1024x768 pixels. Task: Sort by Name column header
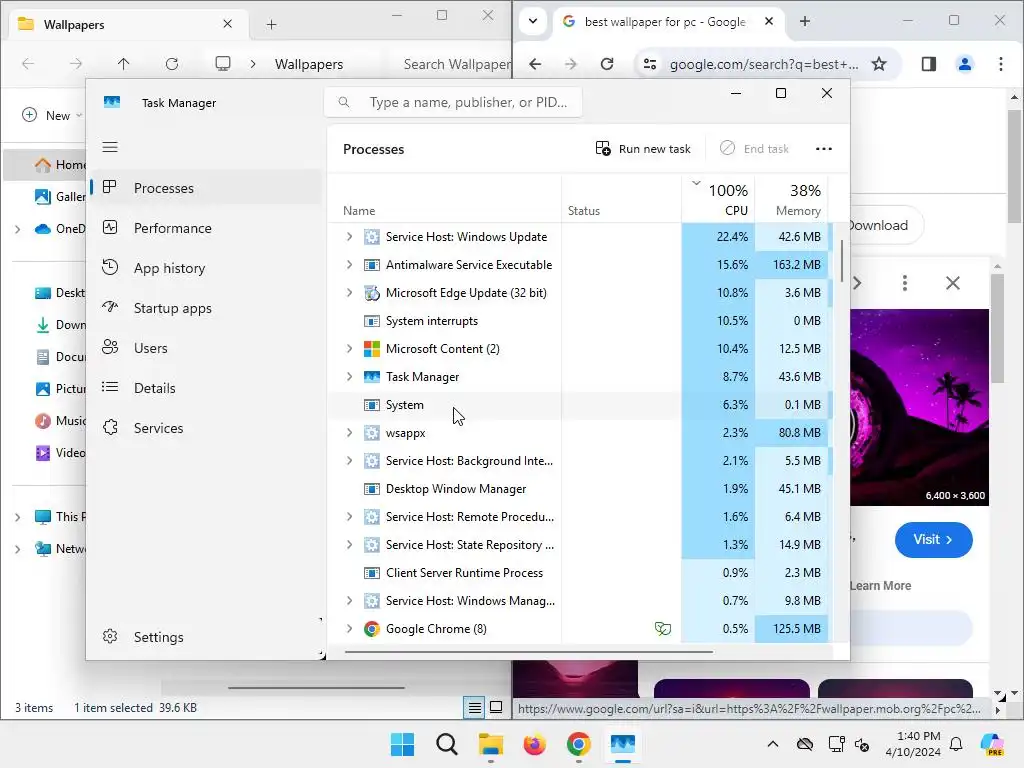point(444,199)
